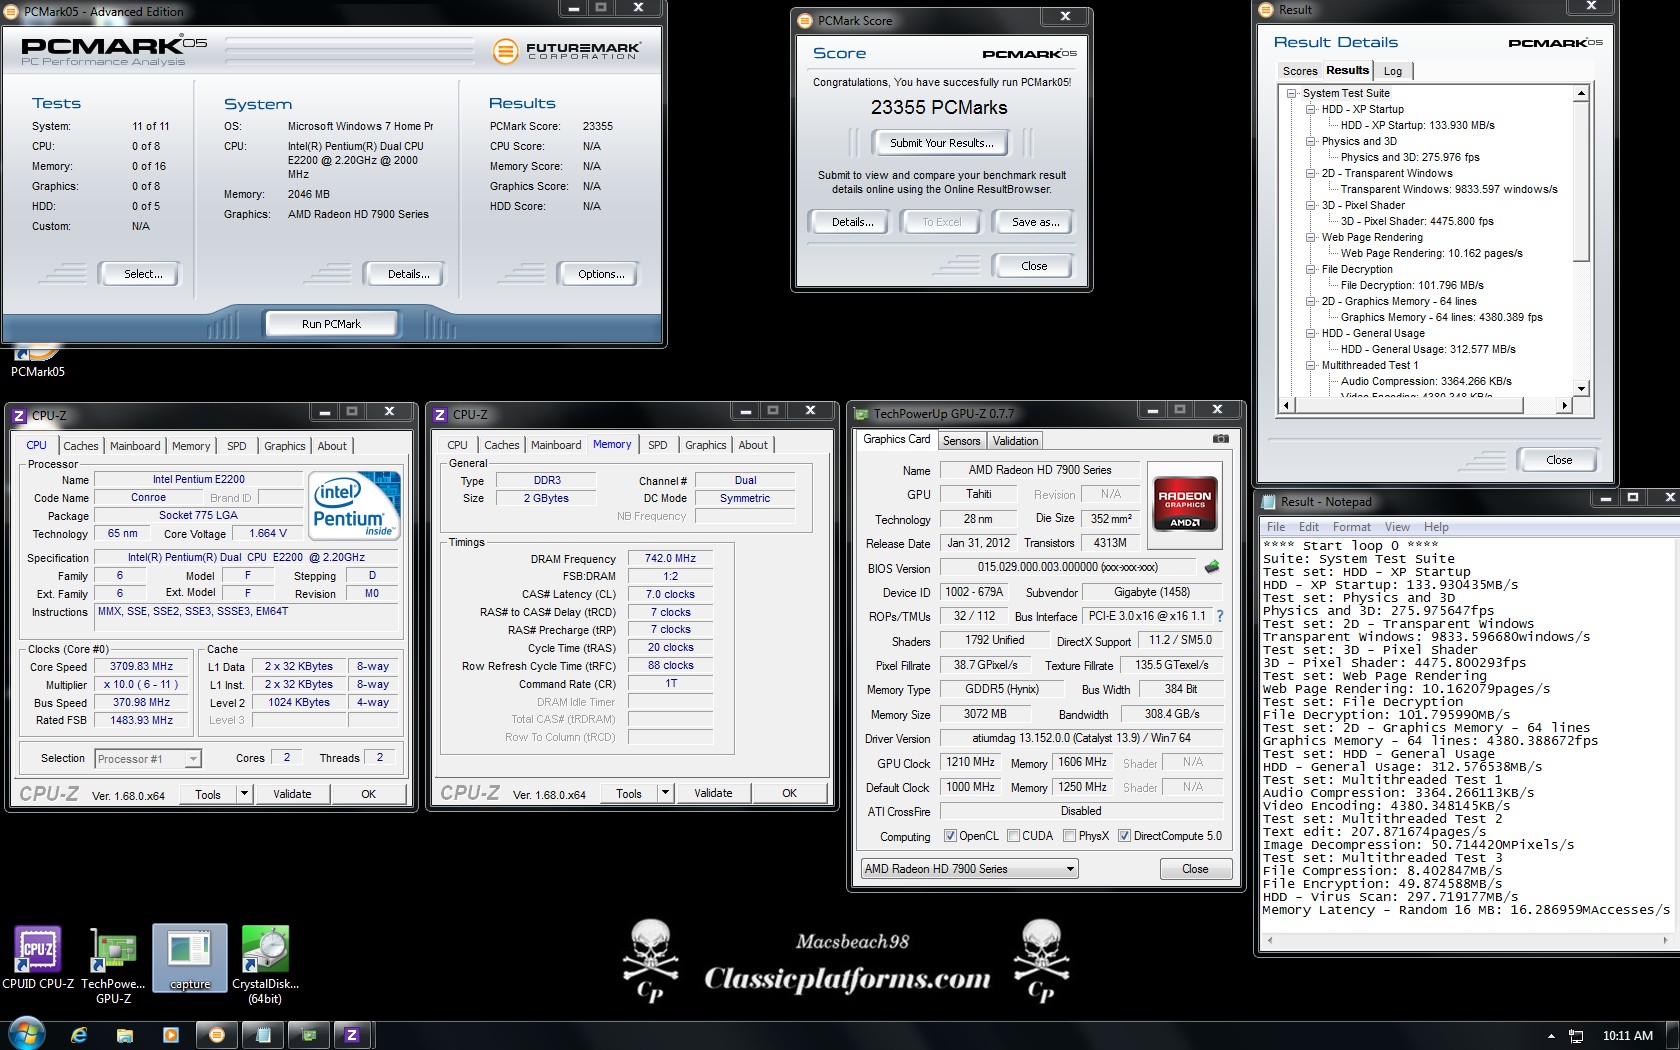Switch to PCMark05 via its orange taskbar button
This screenshot has height=1050, width=1680.
coord(217,1035)
